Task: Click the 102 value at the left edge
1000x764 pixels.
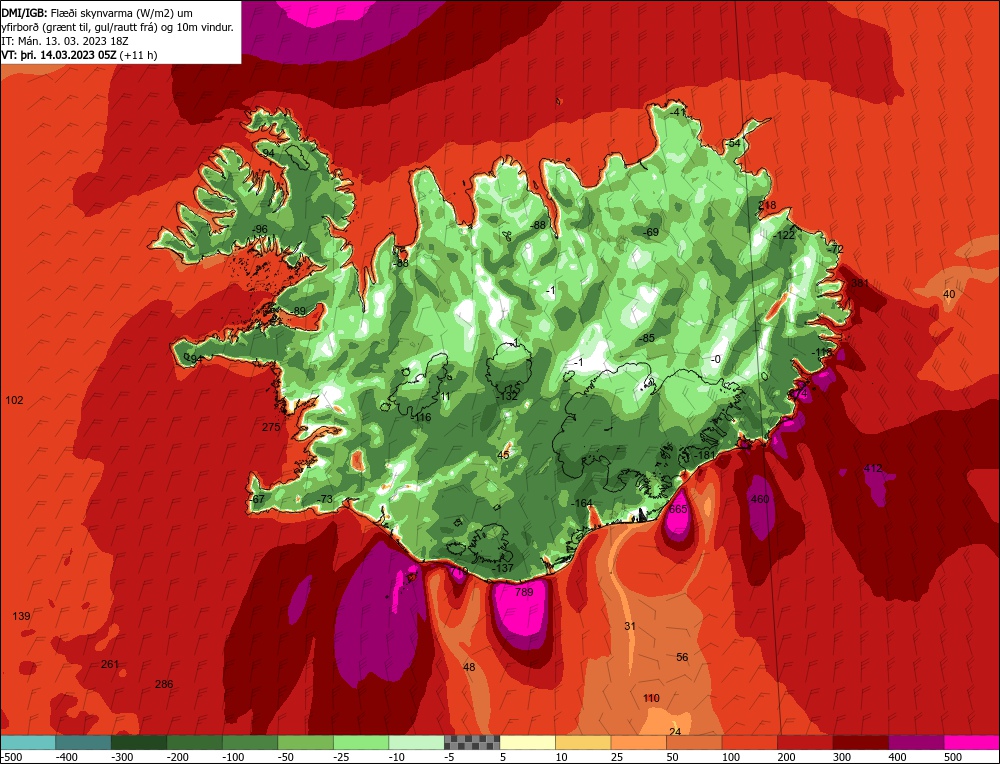Action: (14, 400)
